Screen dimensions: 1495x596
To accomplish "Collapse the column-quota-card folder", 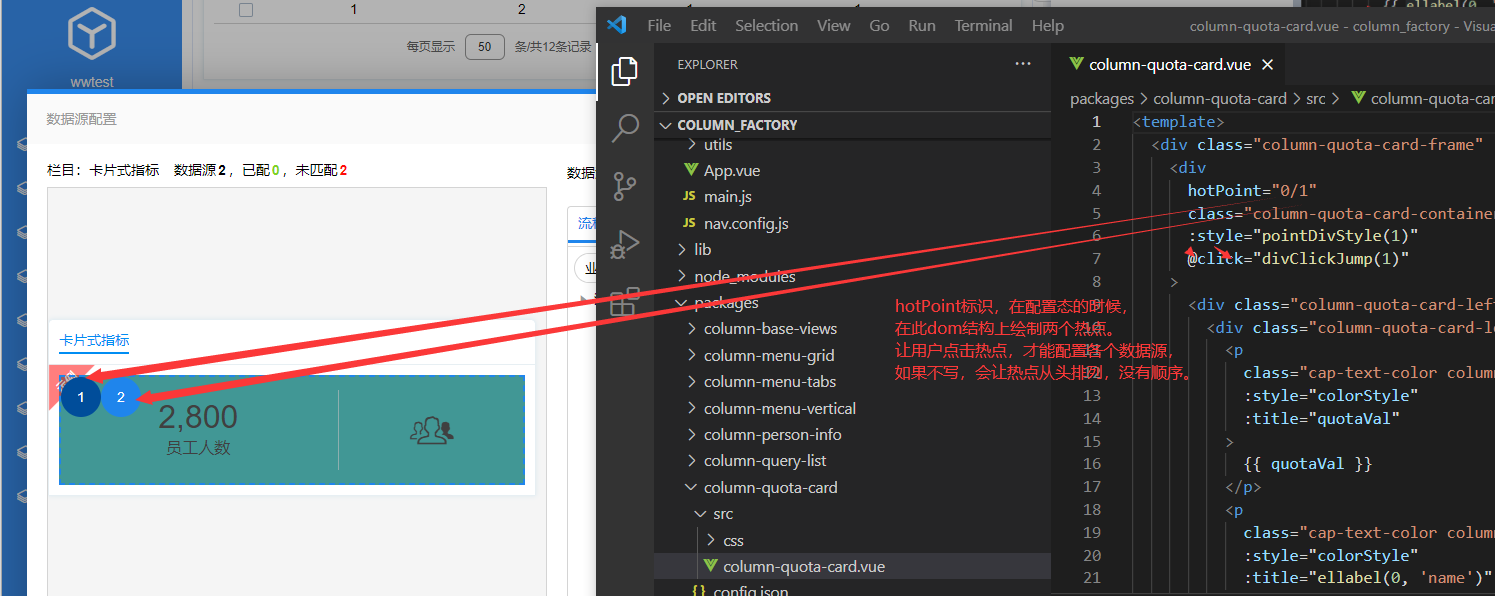I will pyautogui.click(x=770, y=488).
